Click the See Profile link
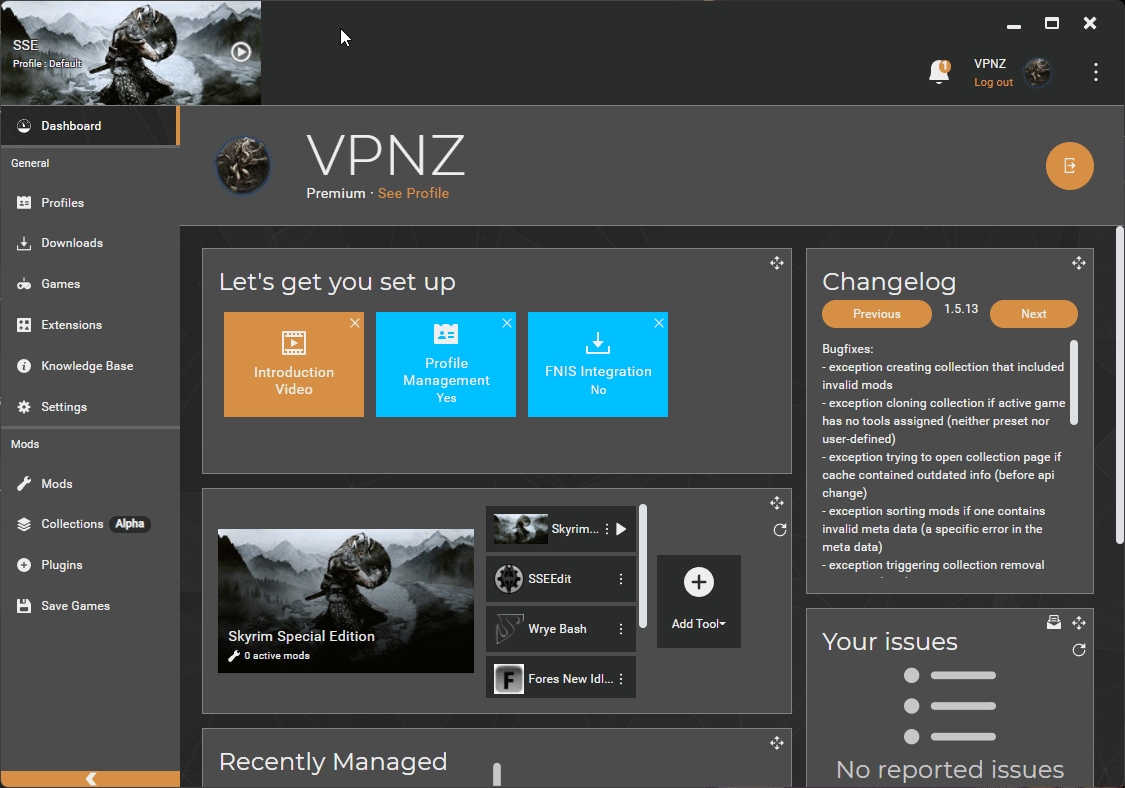This screenshot has width=1125, height=788. coord(413,193)
